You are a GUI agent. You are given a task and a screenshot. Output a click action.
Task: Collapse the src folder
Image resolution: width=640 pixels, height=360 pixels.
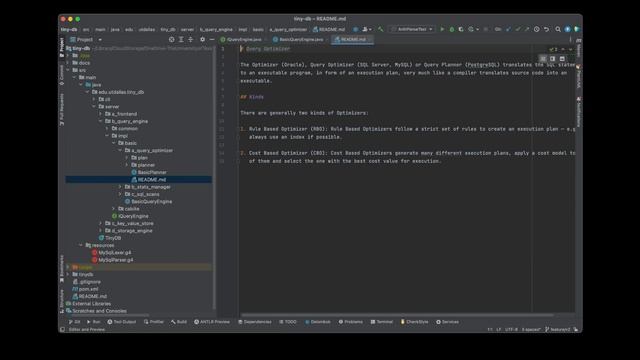[x=68, y=70]
